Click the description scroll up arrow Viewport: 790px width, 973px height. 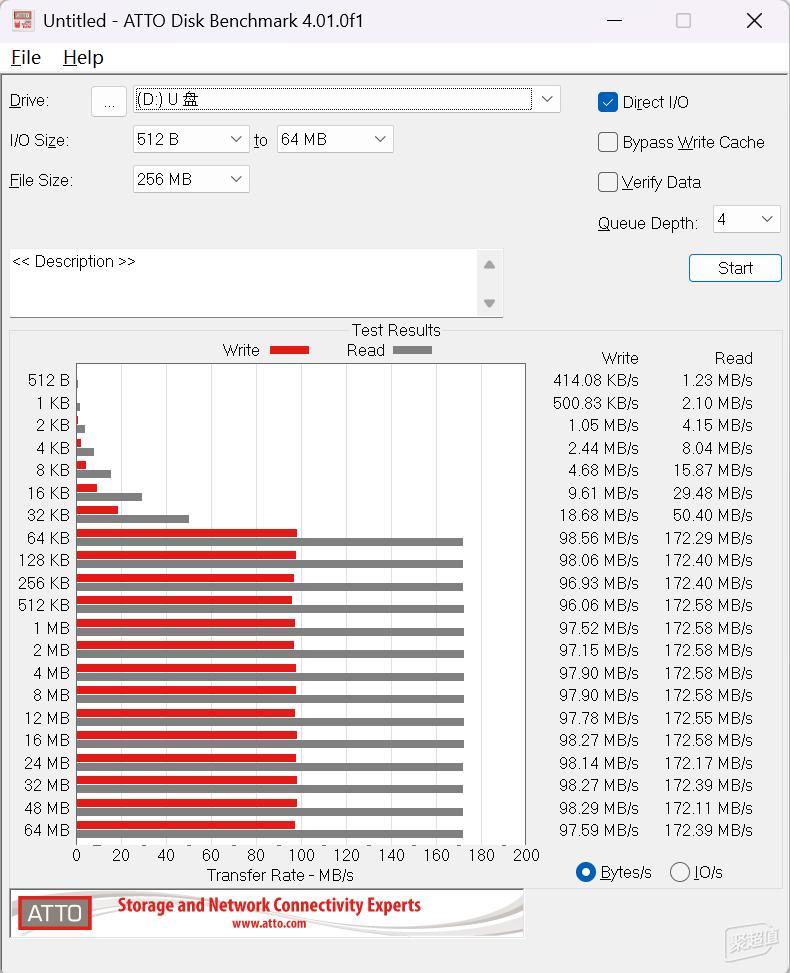[x=489, y=265]
